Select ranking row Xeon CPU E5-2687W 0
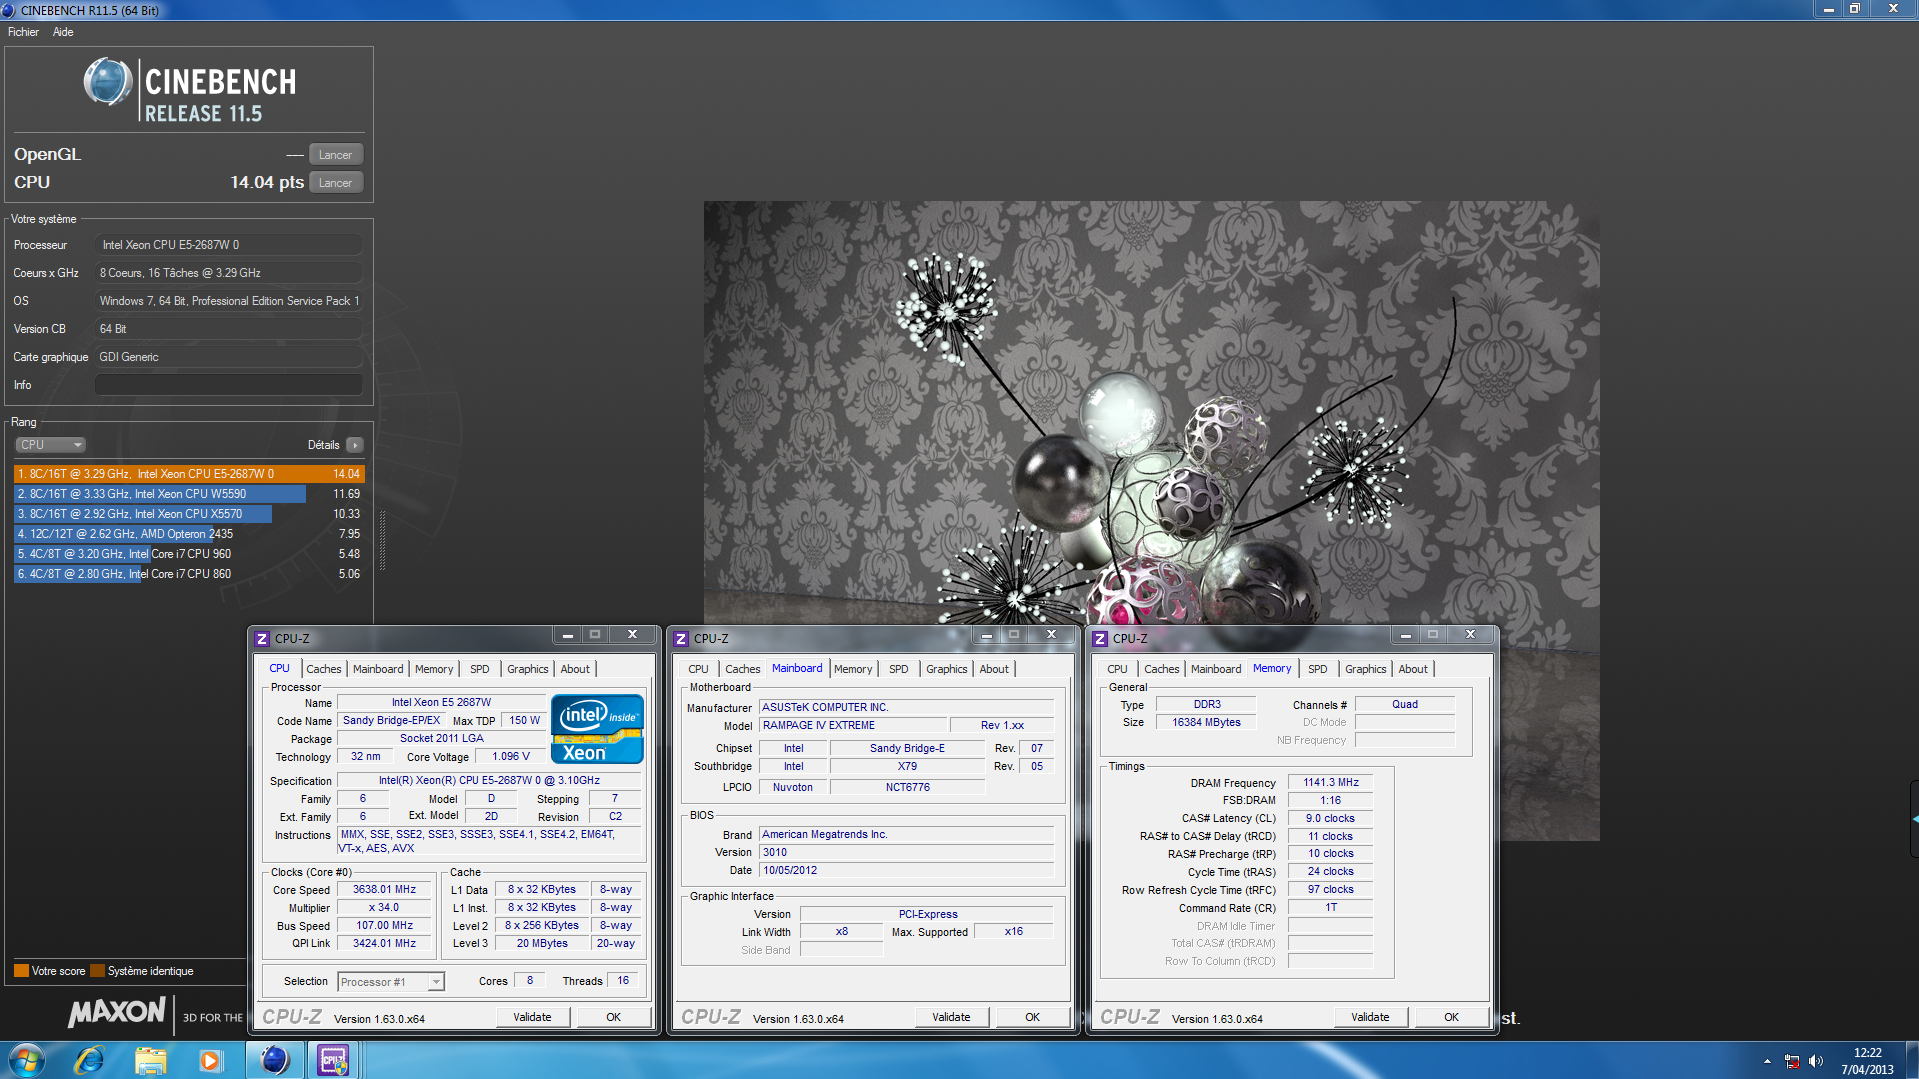Viewport: 1919px width, 1079px height. click(189, 474)
